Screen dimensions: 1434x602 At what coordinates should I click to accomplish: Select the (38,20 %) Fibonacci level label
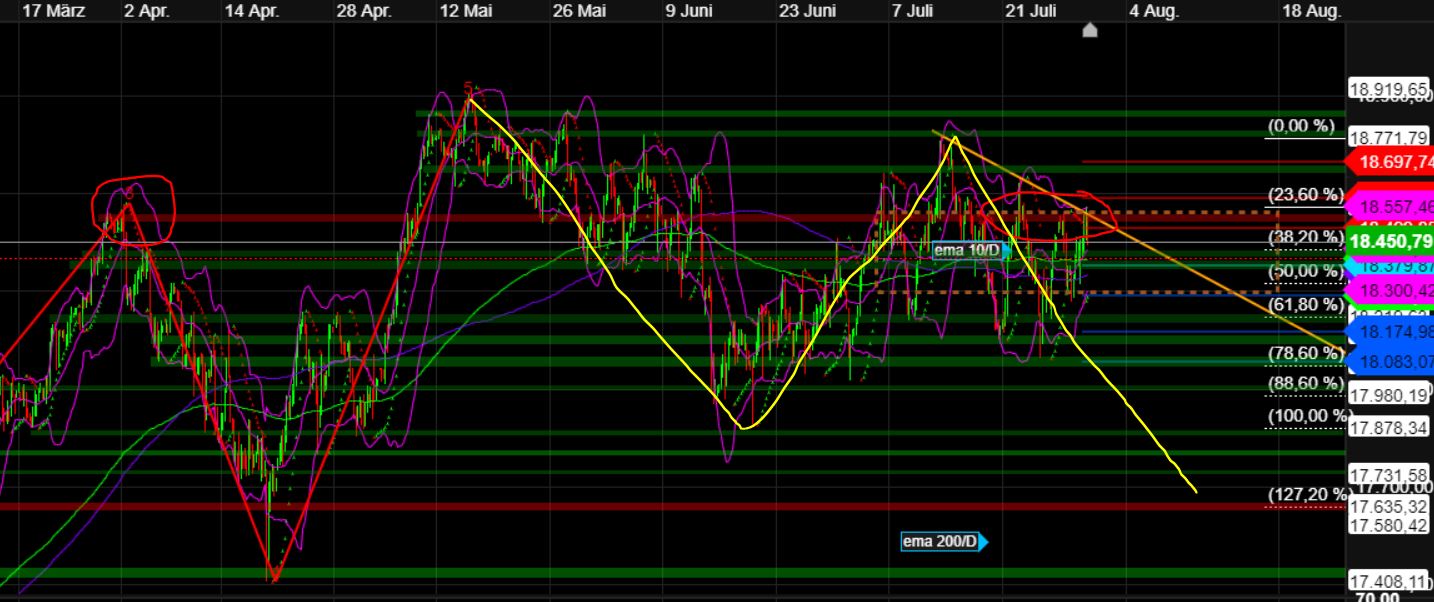[x=1305, y=238]
